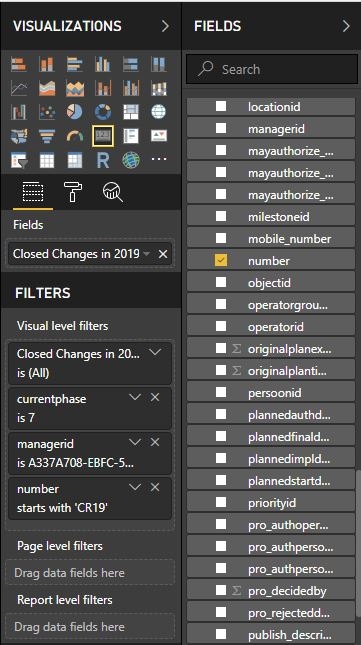Select the KPI visual

(x=158, y=136)
